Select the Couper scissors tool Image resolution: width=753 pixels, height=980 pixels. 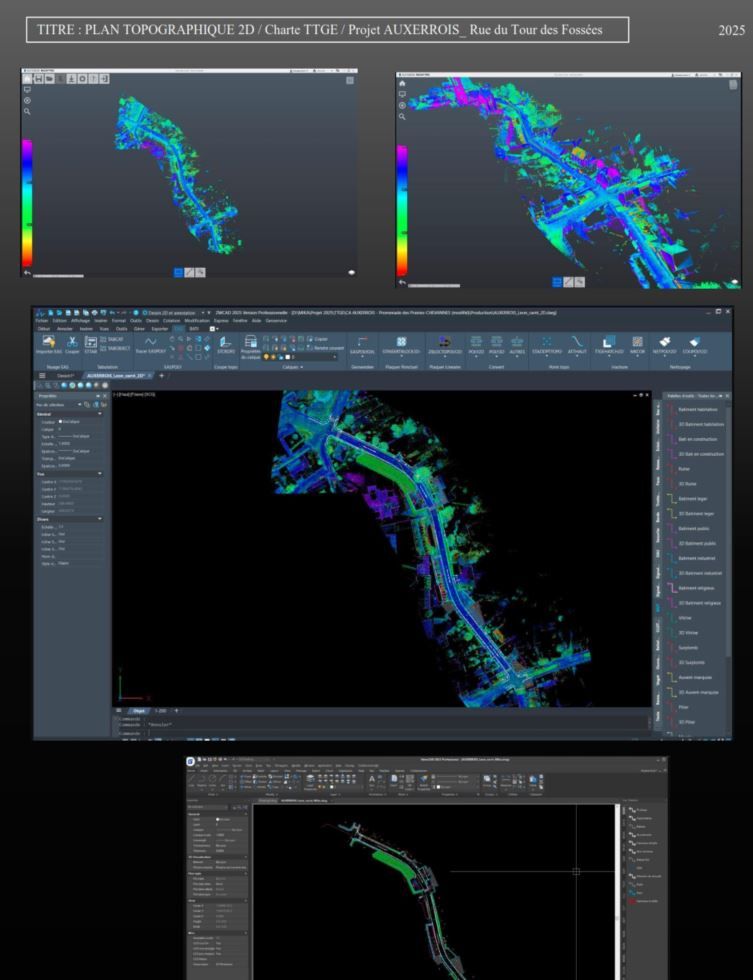tap(72, 341)
